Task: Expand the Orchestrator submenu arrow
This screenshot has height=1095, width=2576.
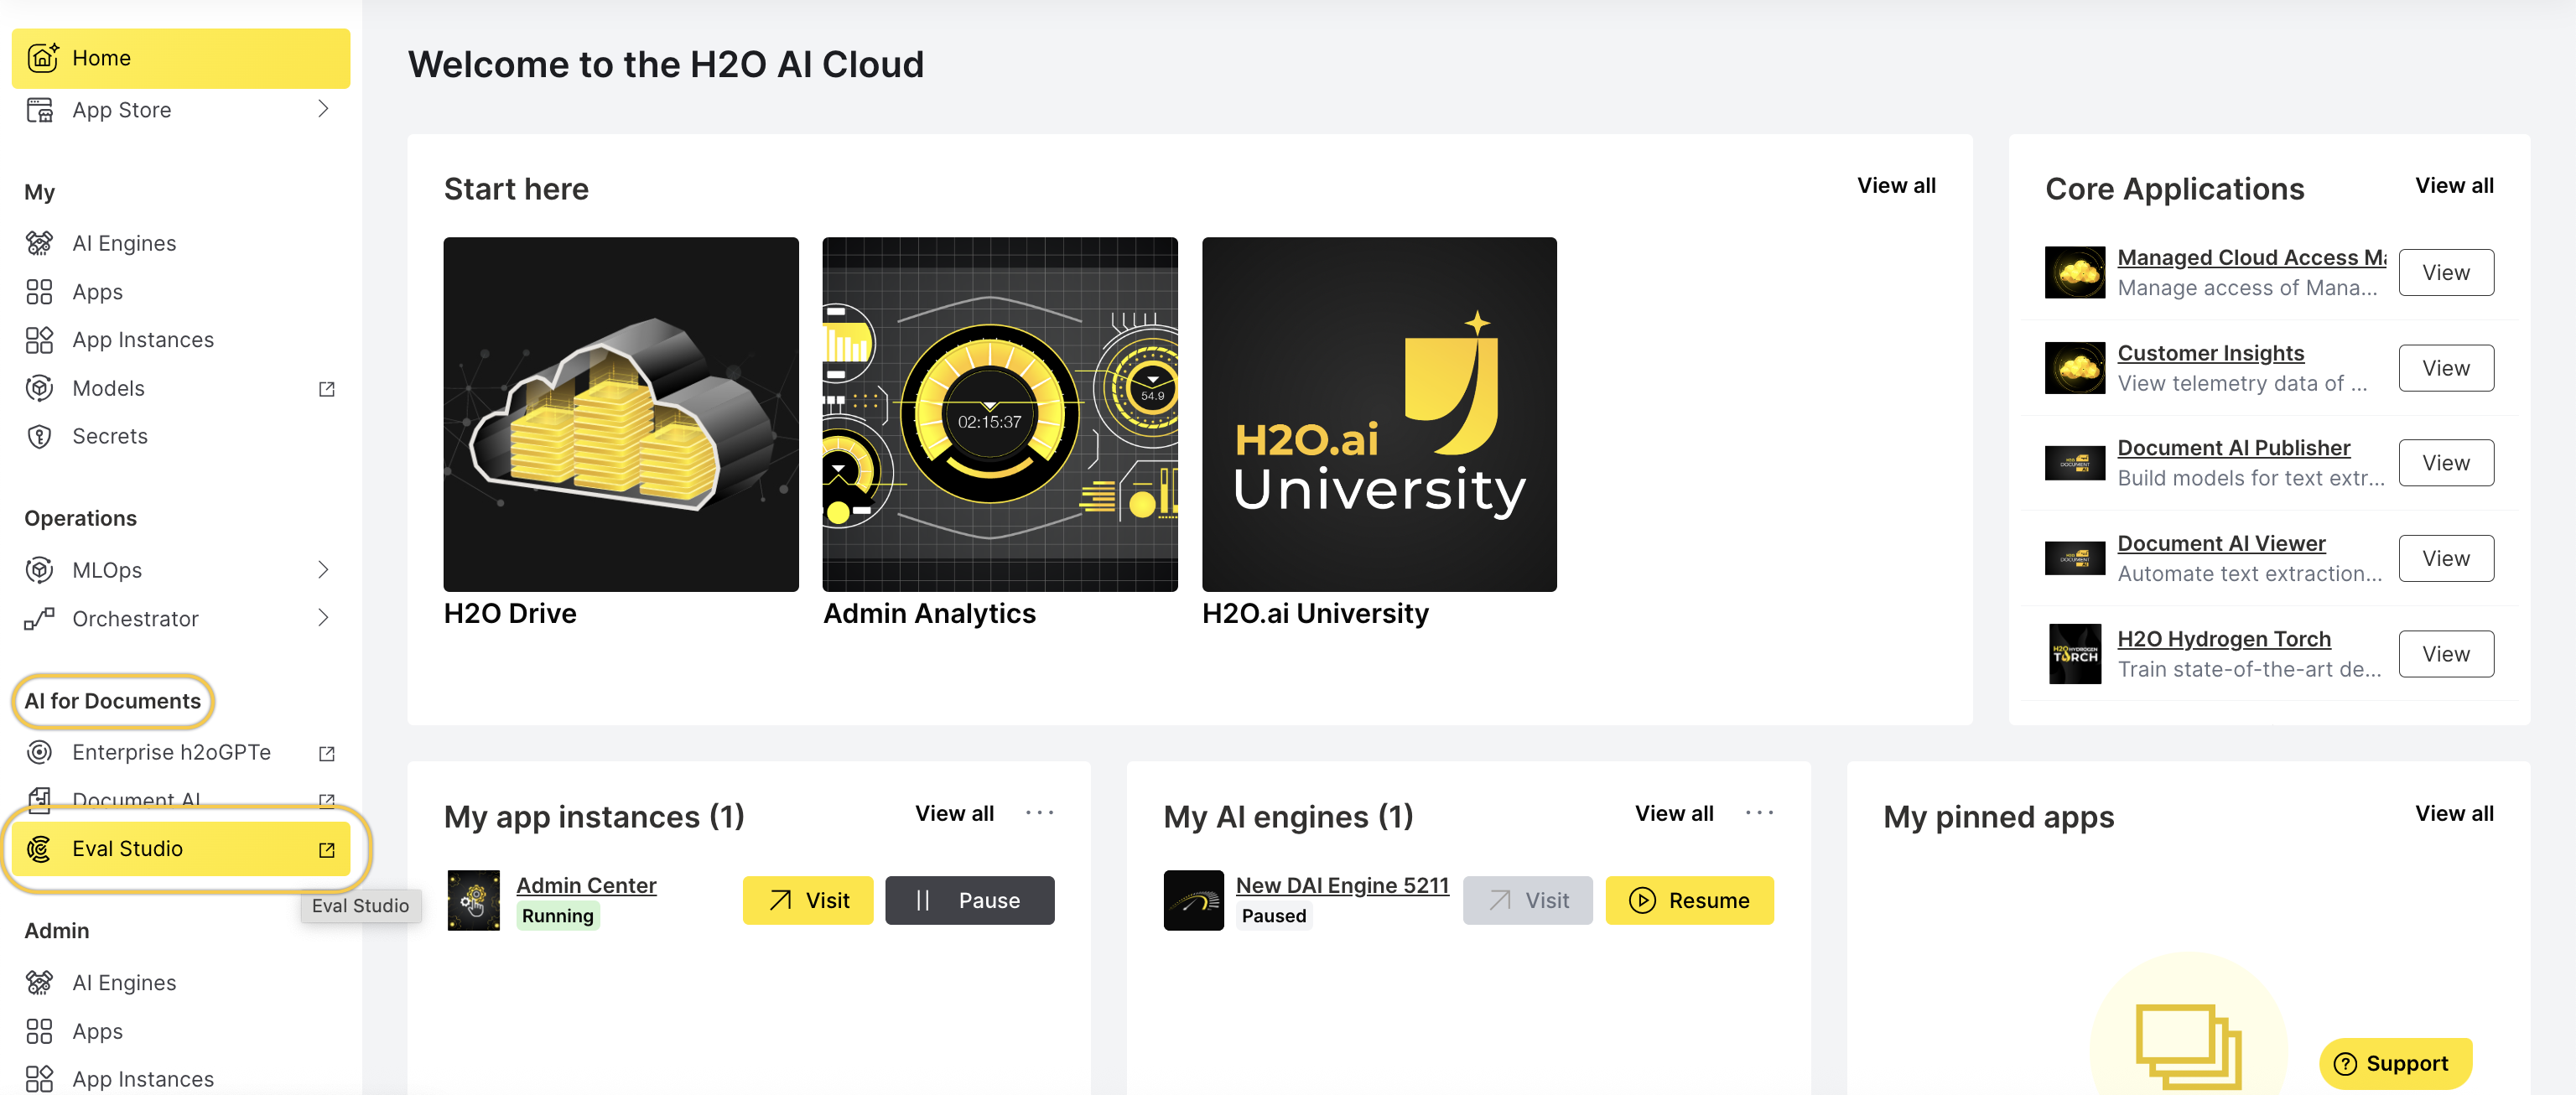Action: coord(323,618)
